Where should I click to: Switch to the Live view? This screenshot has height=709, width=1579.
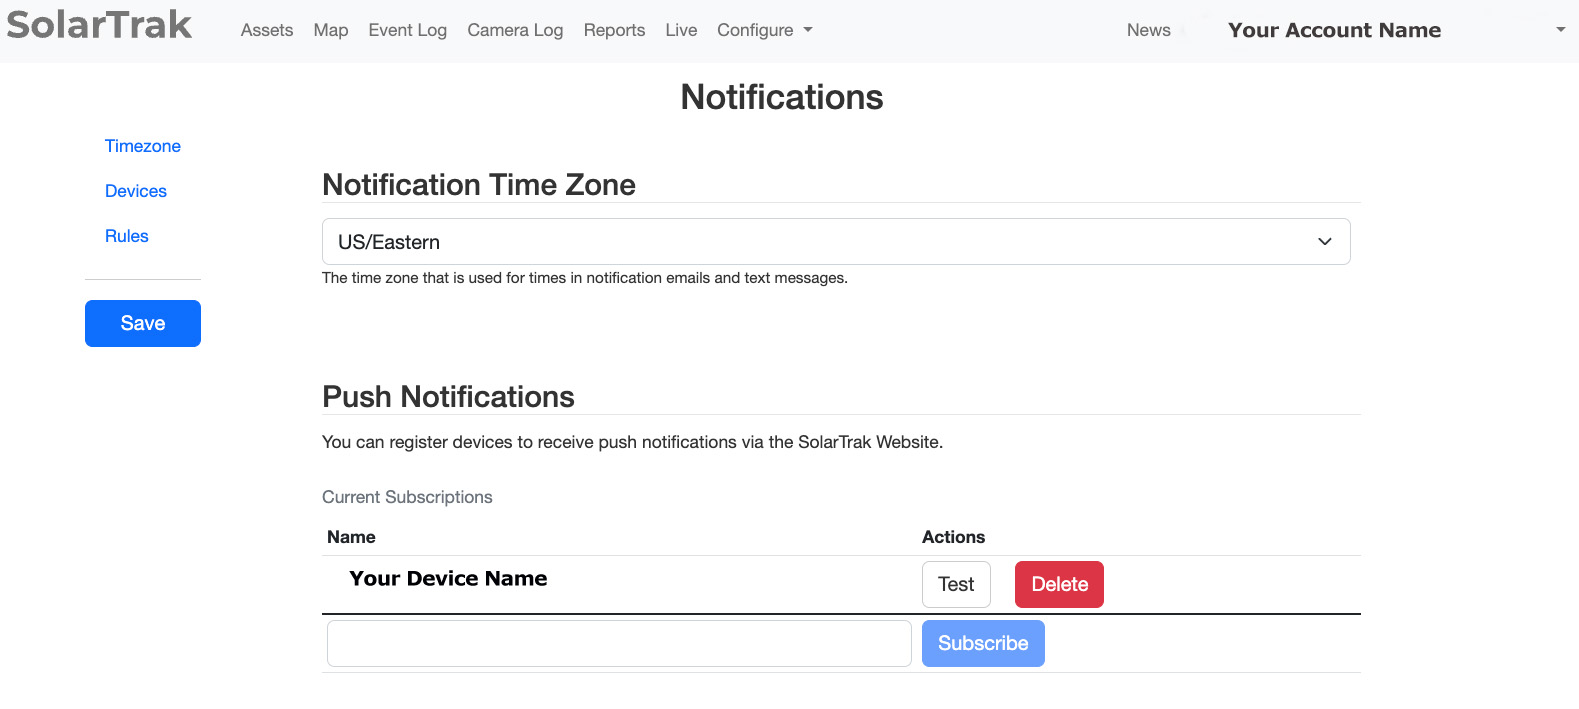point(681,30)
